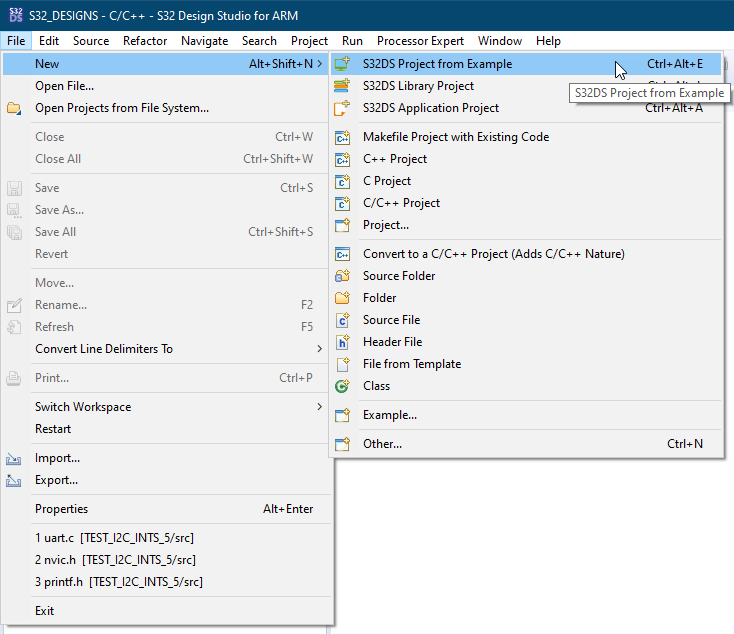Open the Search menu
Viewport: 734px width, 634px height.
[x=259, y=41]
